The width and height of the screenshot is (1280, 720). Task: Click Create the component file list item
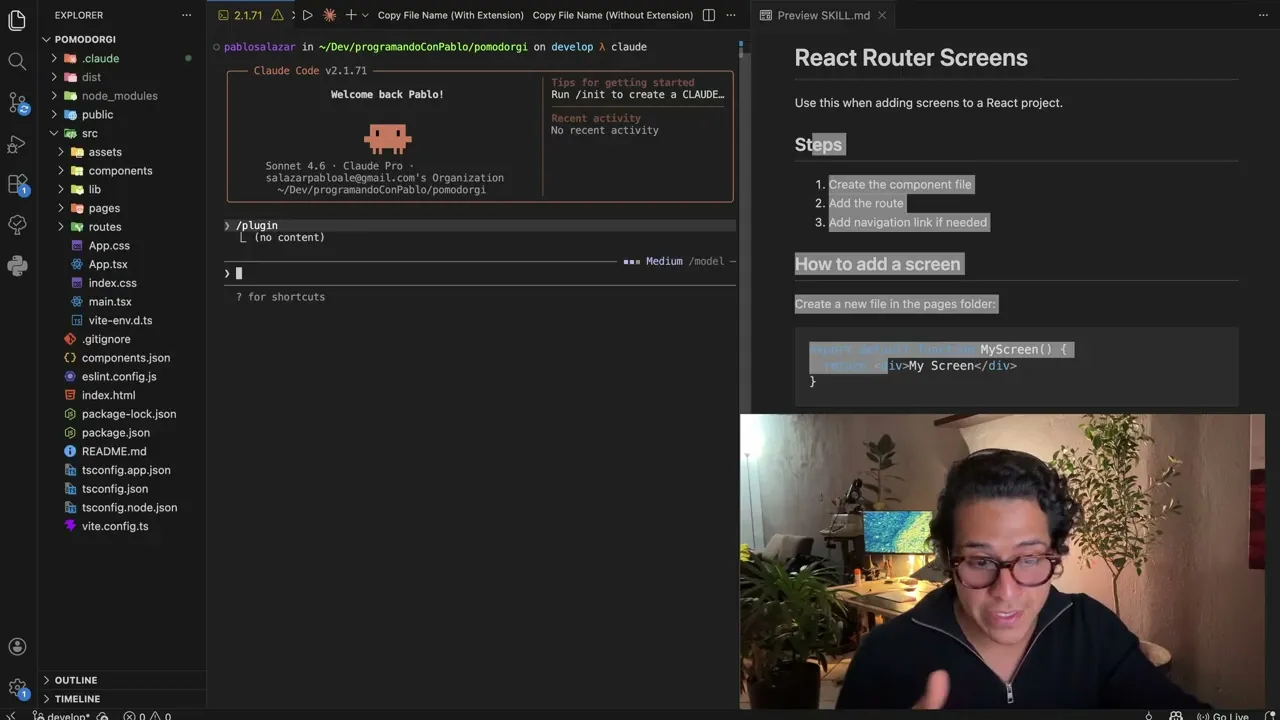(x=900, y=184)
